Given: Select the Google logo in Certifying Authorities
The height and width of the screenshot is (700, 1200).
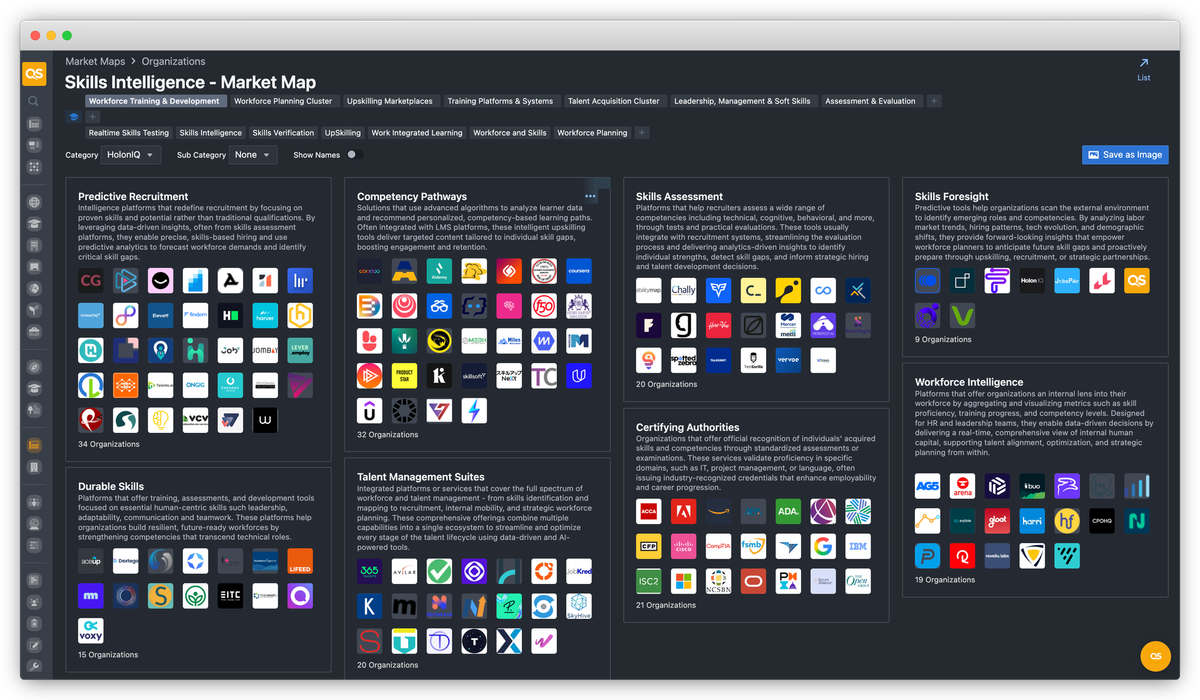Looking at the screenshot, I should click(823, 547).
